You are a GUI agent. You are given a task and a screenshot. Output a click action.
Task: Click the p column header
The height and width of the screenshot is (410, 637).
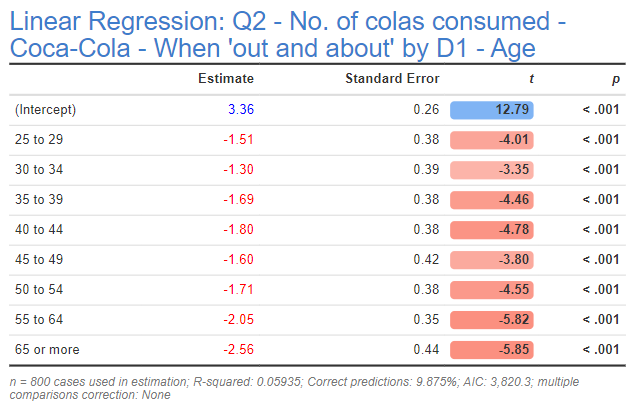click(x=616, y=79)
